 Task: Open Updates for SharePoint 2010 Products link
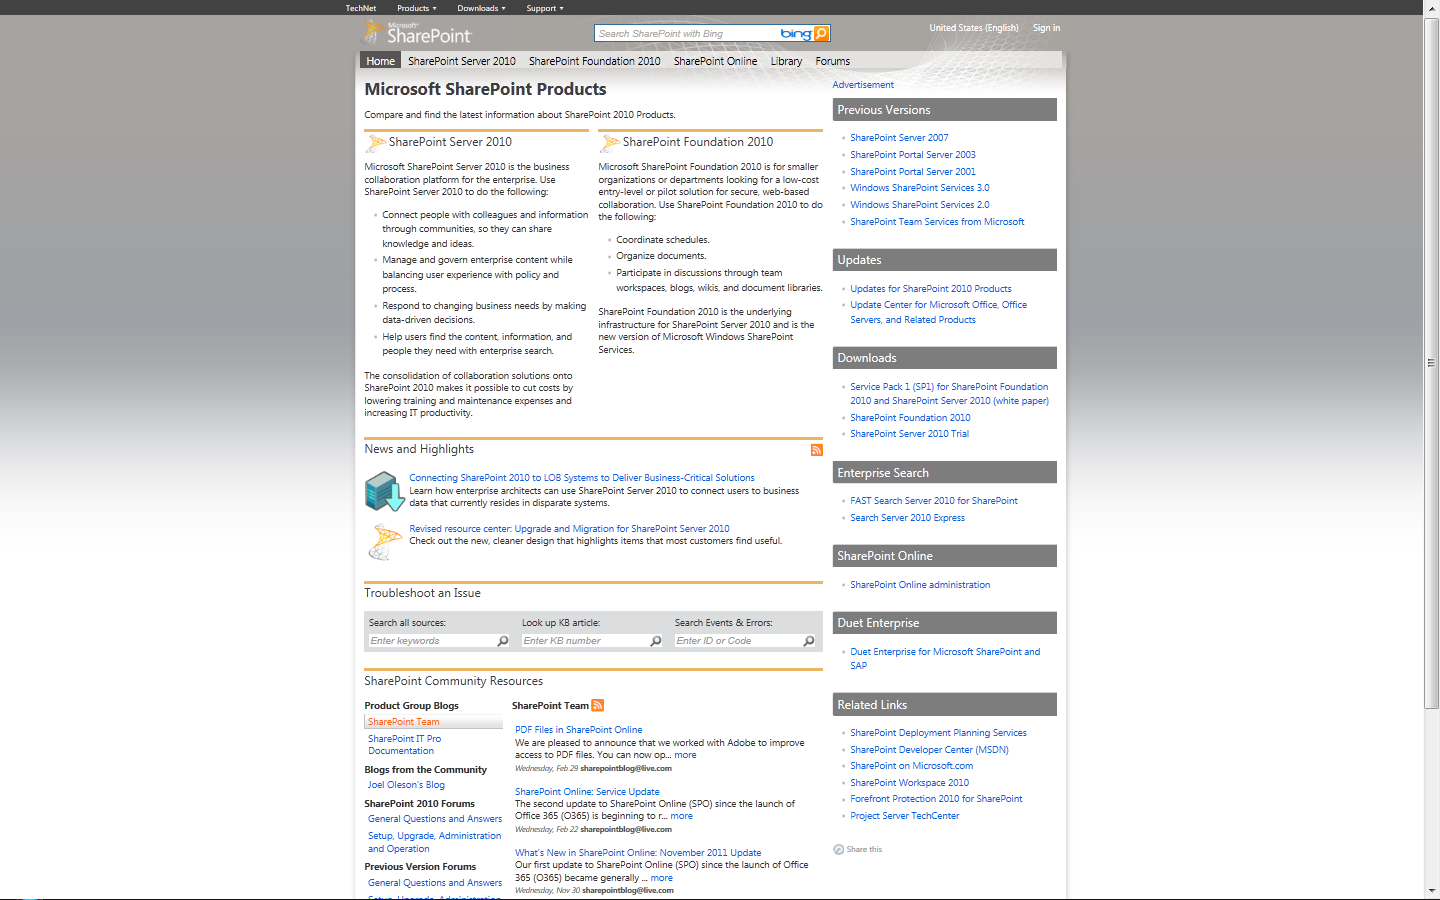pyautogui.click(x=931, y=289)
